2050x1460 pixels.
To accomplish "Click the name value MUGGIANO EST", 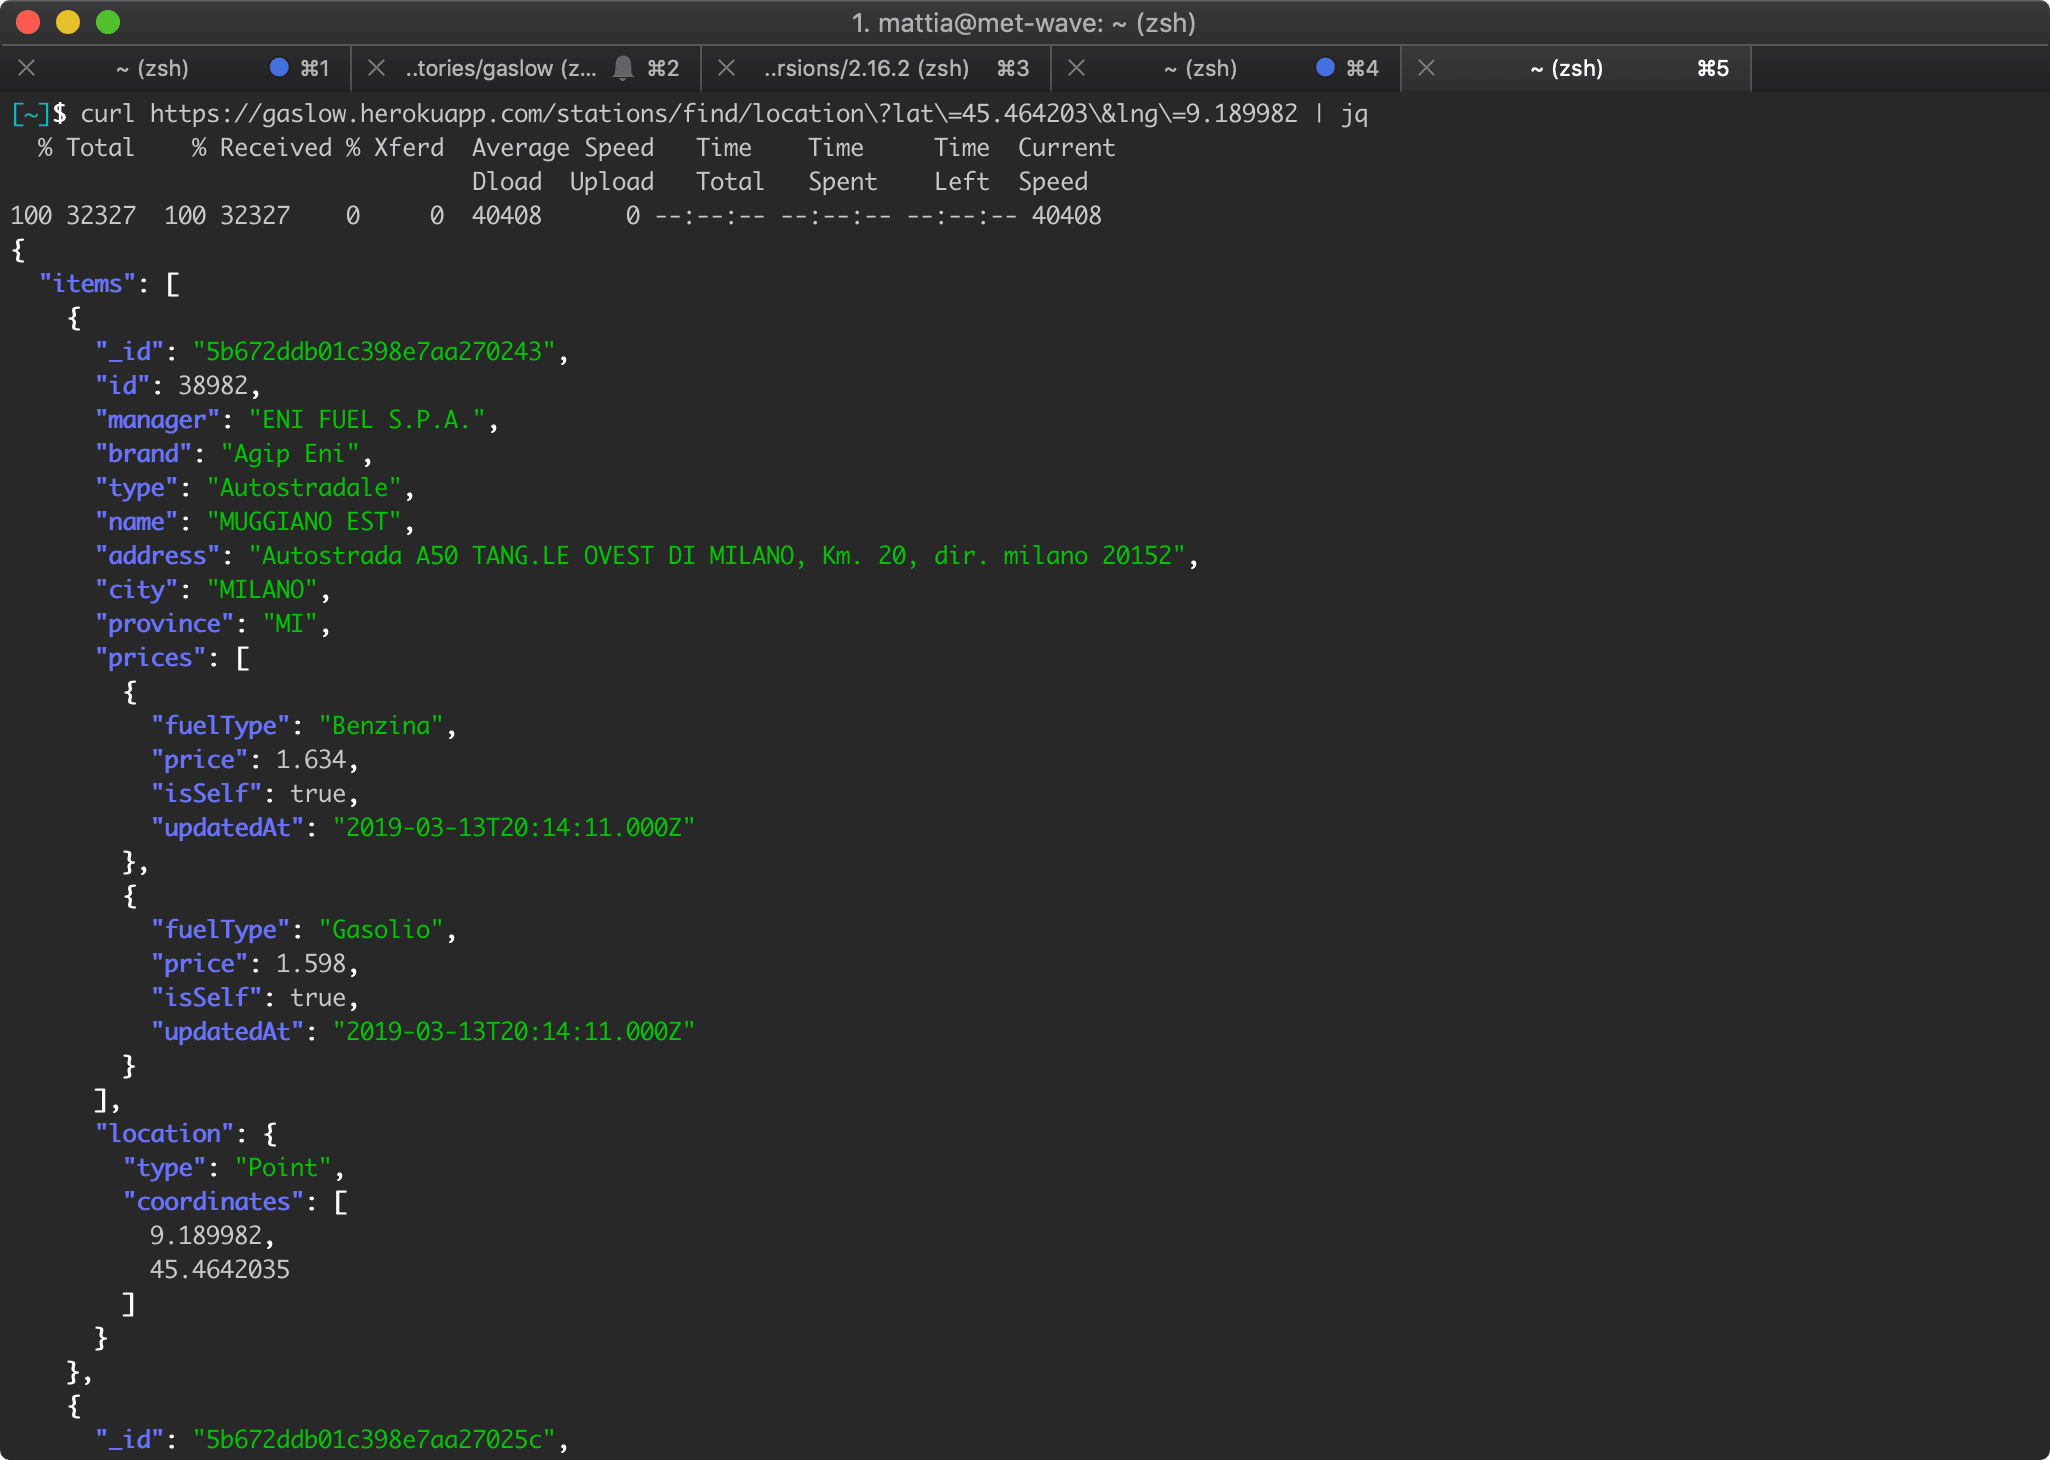I will tap(304, 522).
